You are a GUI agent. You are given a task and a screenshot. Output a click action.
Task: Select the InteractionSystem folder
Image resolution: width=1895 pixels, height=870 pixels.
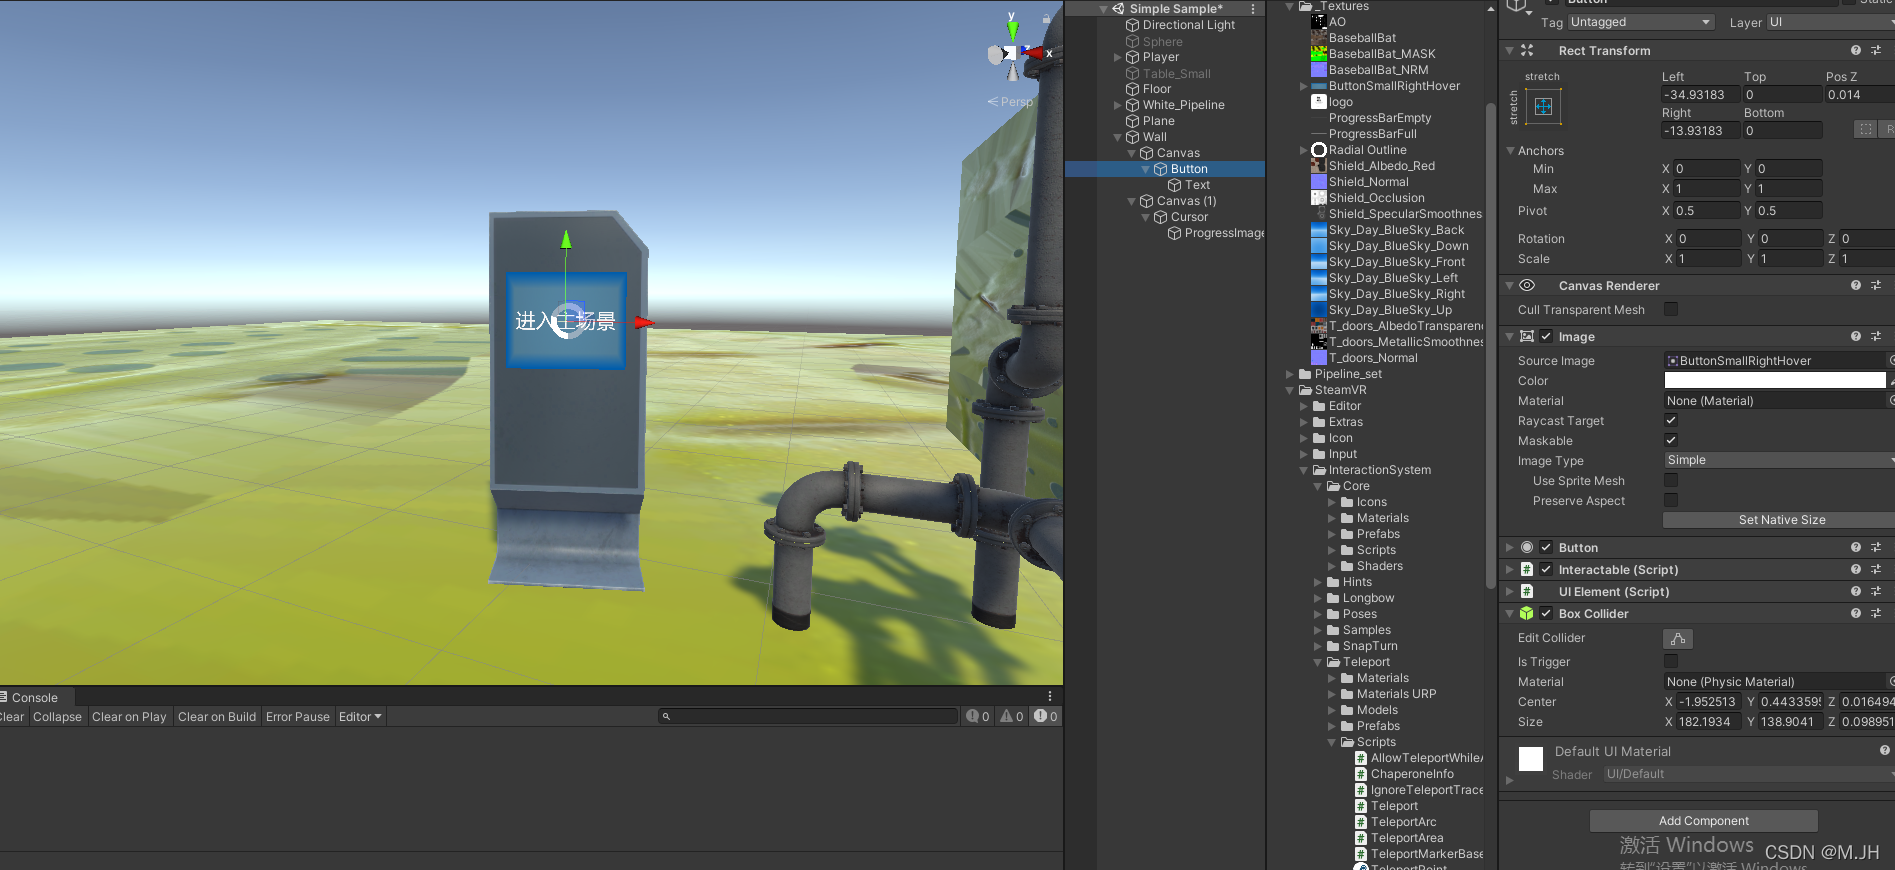1379,470
